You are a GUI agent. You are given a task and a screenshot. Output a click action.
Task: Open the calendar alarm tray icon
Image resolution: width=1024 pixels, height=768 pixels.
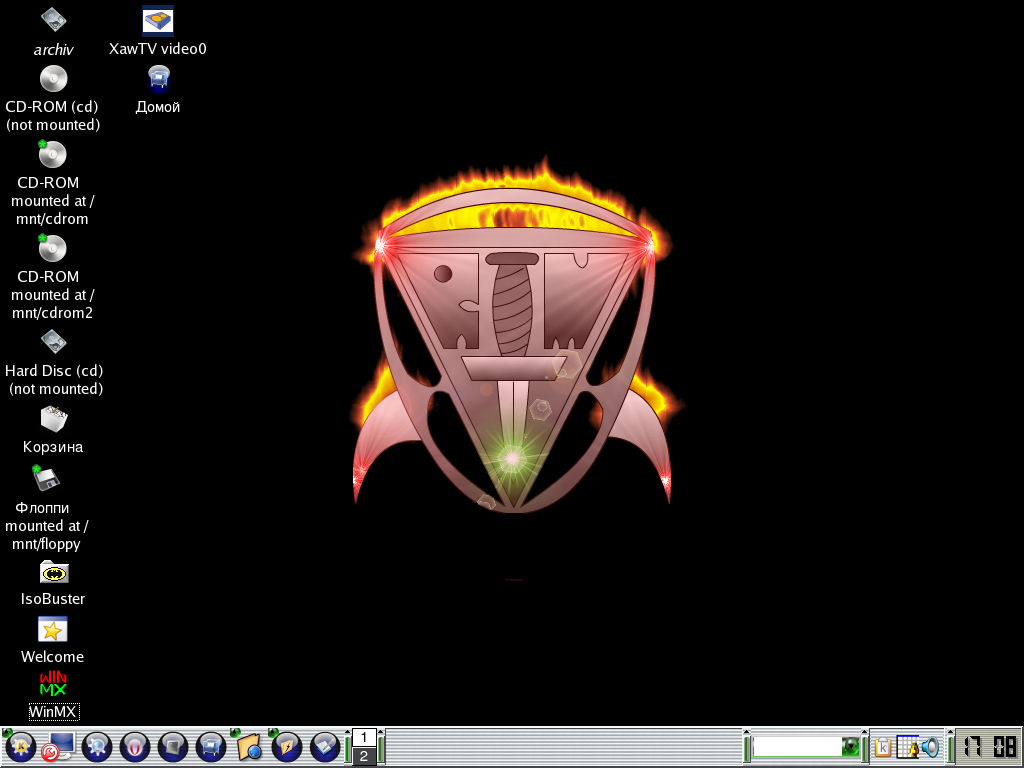907,746
